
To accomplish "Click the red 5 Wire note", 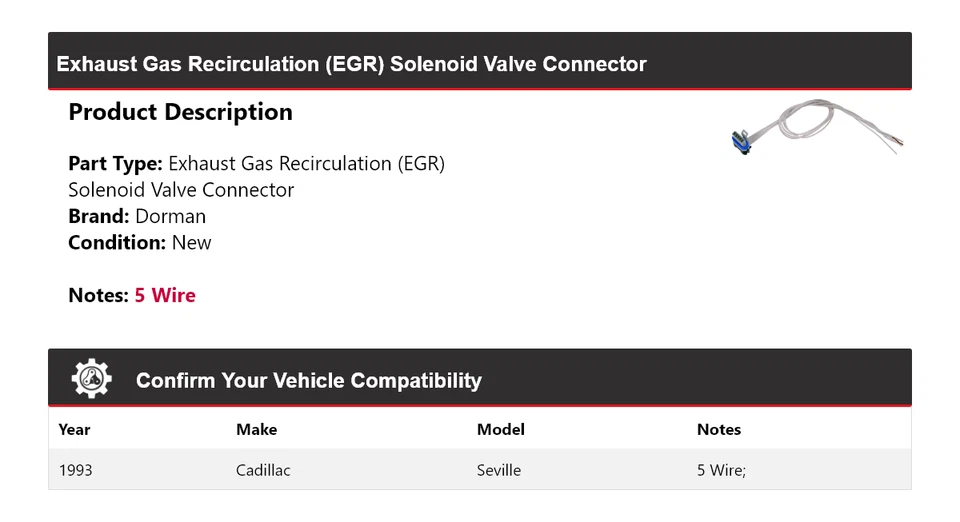I will click(165, 295).
